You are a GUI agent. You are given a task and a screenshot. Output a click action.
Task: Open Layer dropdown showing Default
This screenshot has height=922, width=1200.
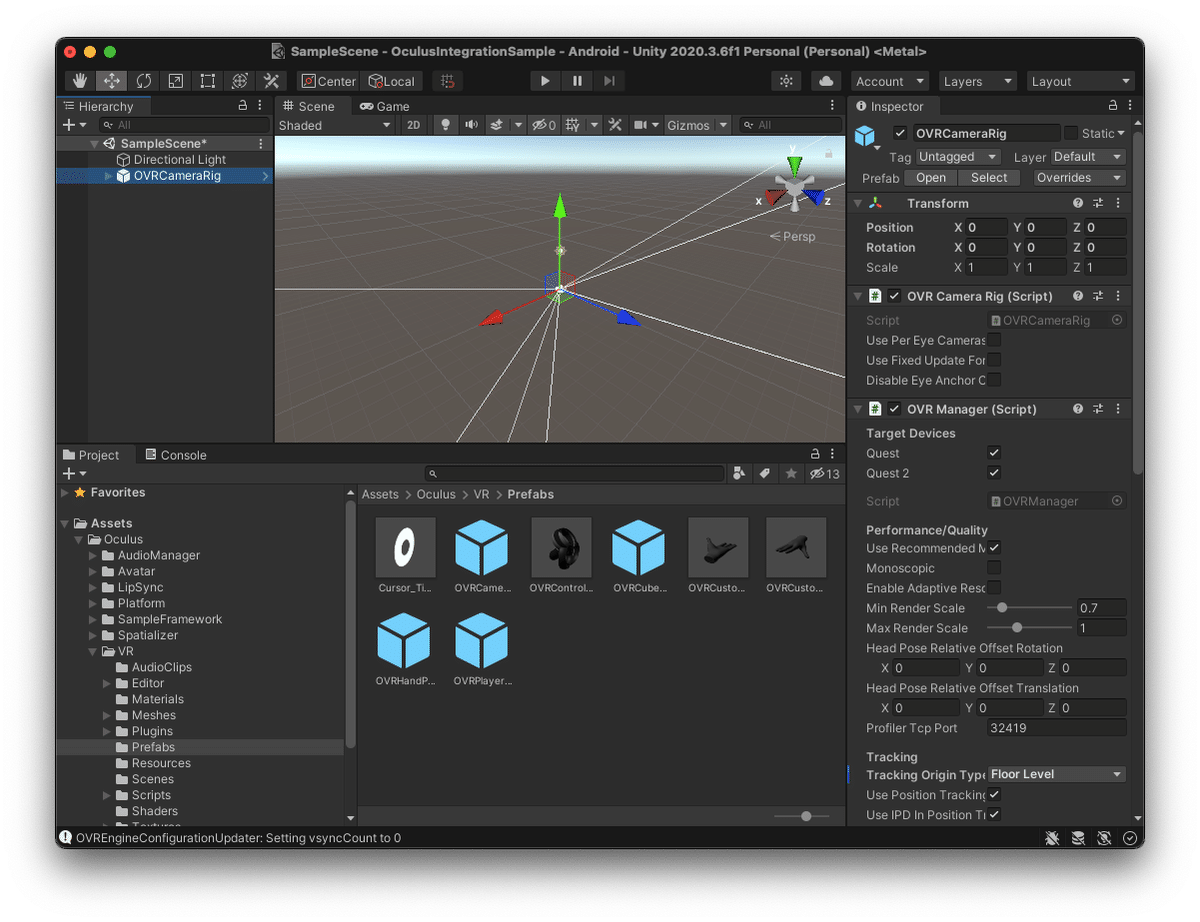(x=1088, y=157)
